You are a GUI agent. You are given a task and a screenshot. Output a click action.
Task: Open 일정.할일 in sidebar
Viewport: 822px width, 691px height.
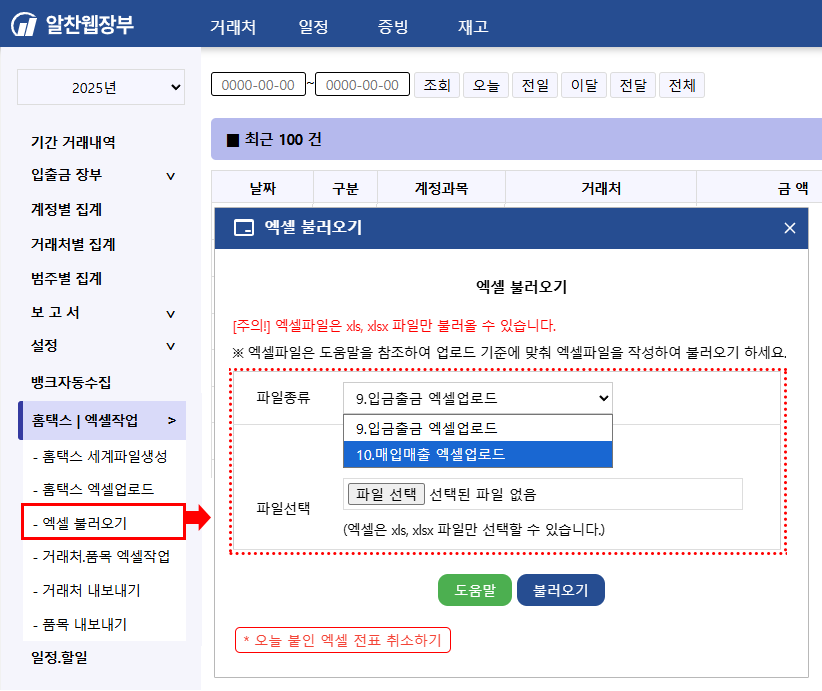[x=59, y=657]
